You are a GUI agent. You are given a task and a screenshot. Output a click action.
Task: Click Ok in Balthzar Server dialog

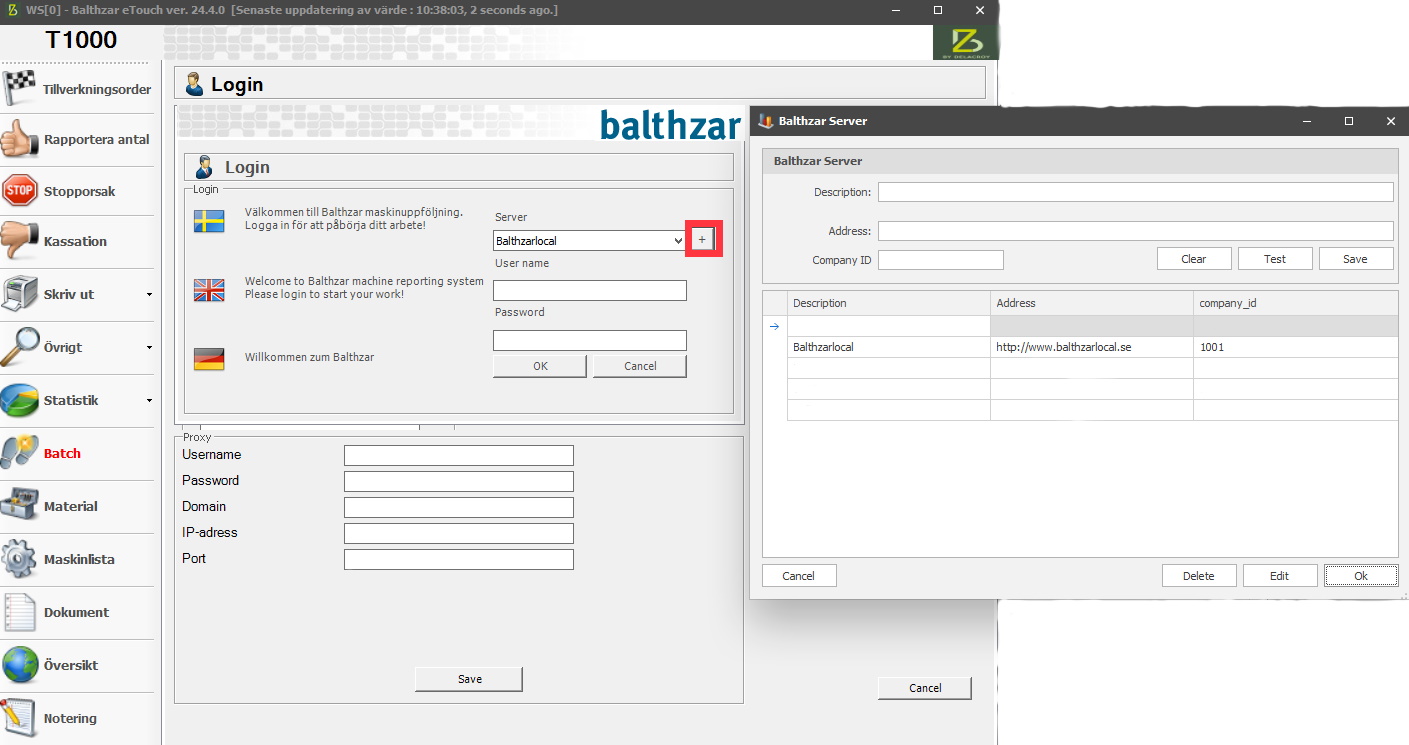click(x=1361, y=575)
